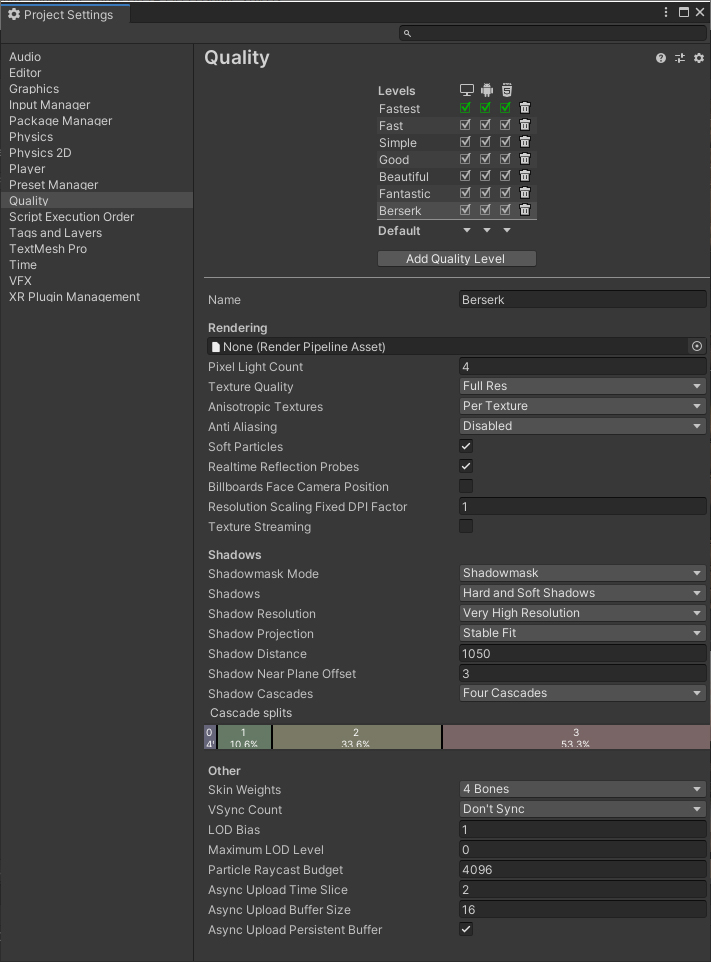Screen dimensions: 711x962
Task: Click cascade split segment 2
Action: [356, 738]
